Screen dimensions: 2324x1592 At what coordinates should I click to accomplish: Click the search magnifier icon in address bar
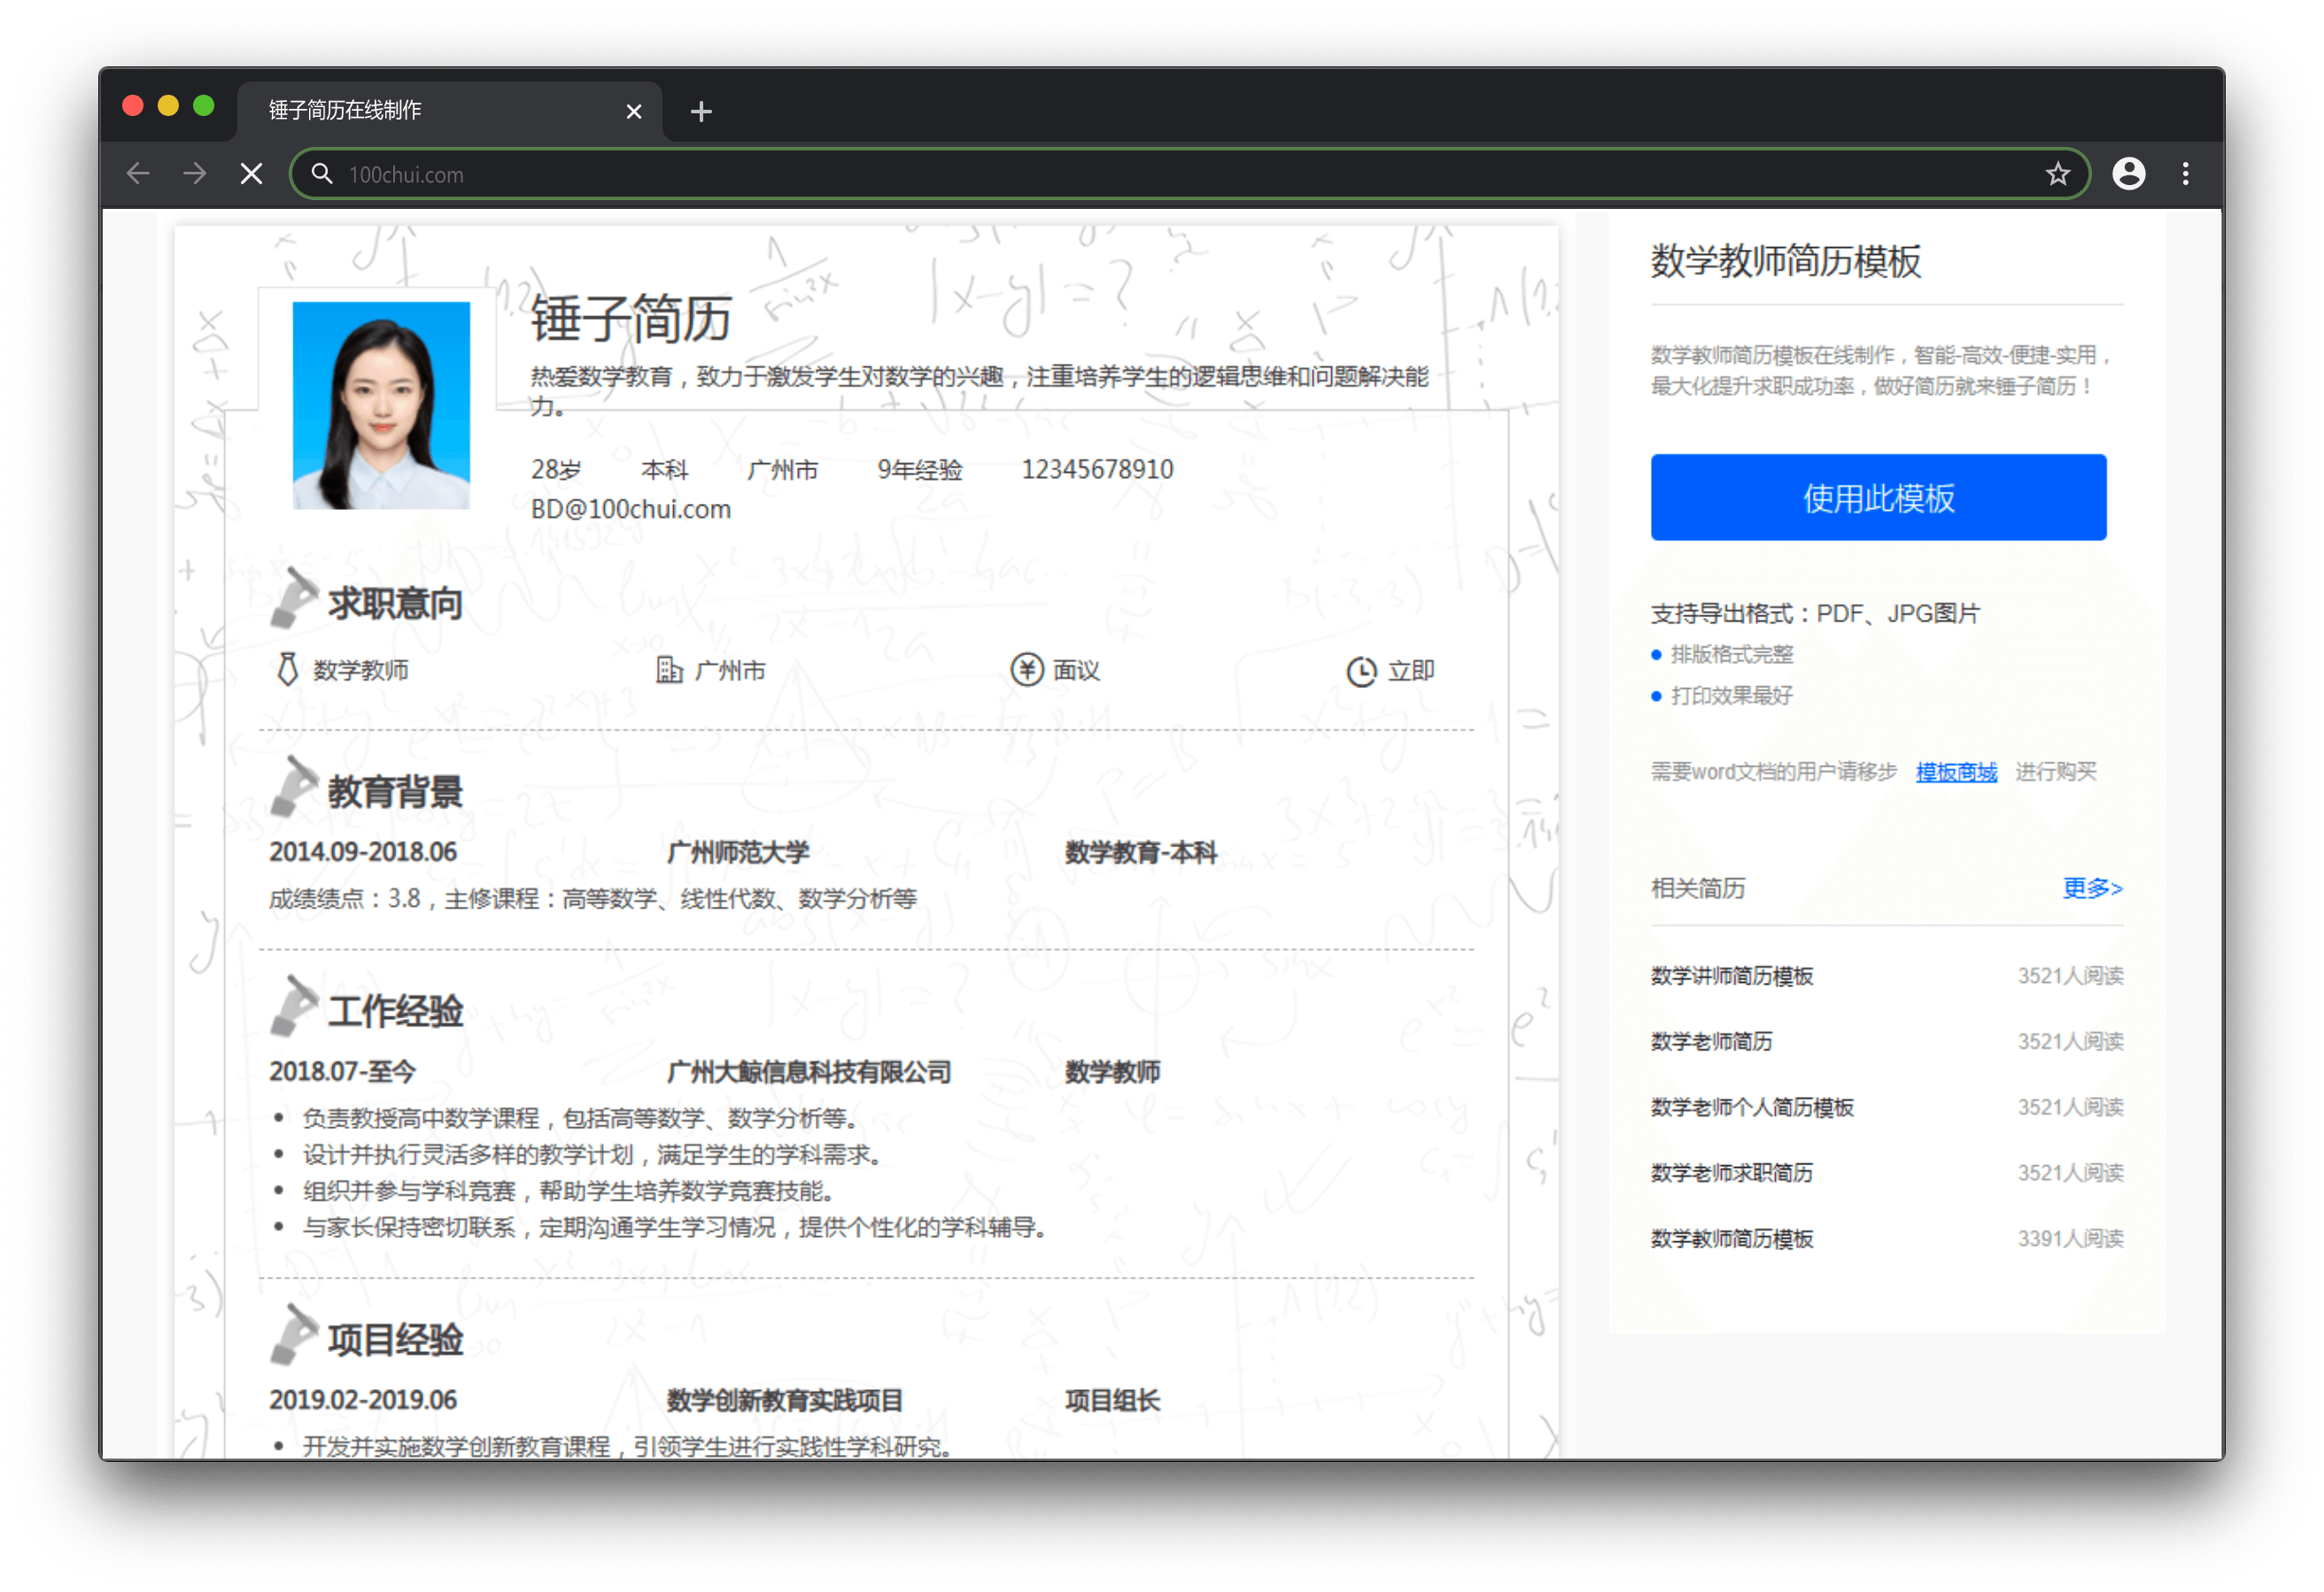coord(321,174)
